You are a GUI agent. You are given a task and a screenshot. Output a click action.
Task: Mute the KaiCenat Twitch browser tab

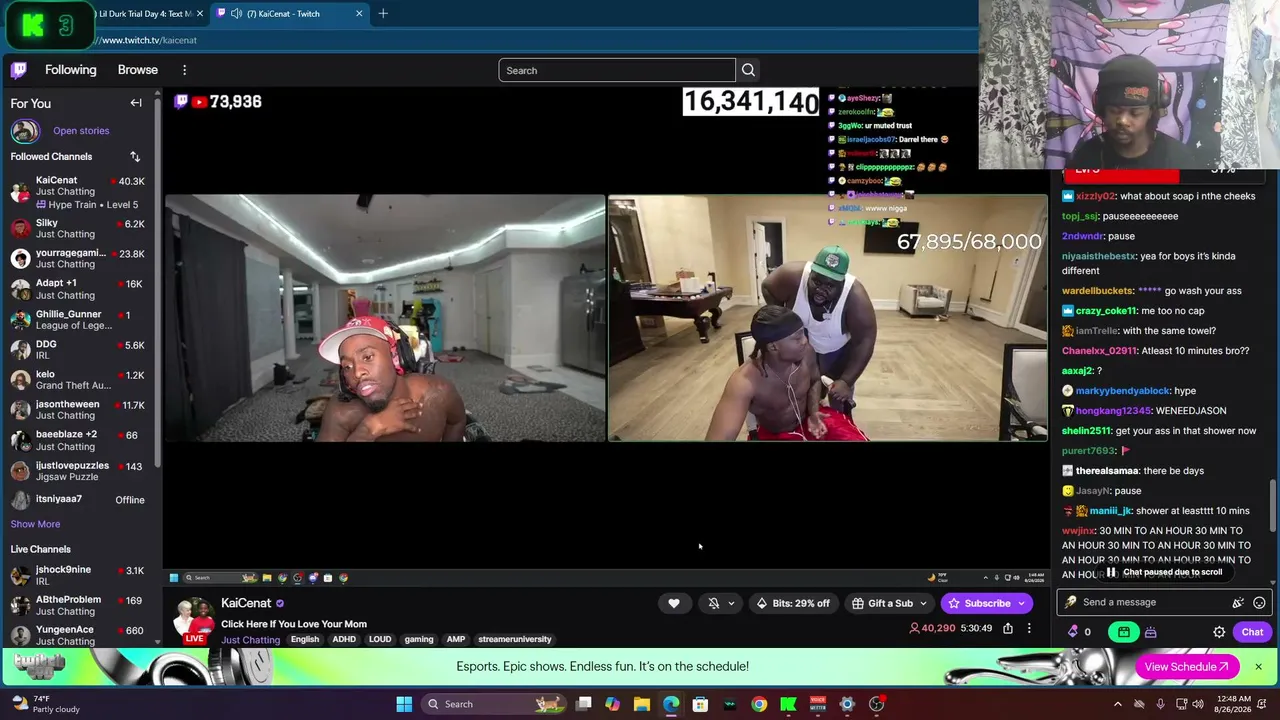click(236, 13)
